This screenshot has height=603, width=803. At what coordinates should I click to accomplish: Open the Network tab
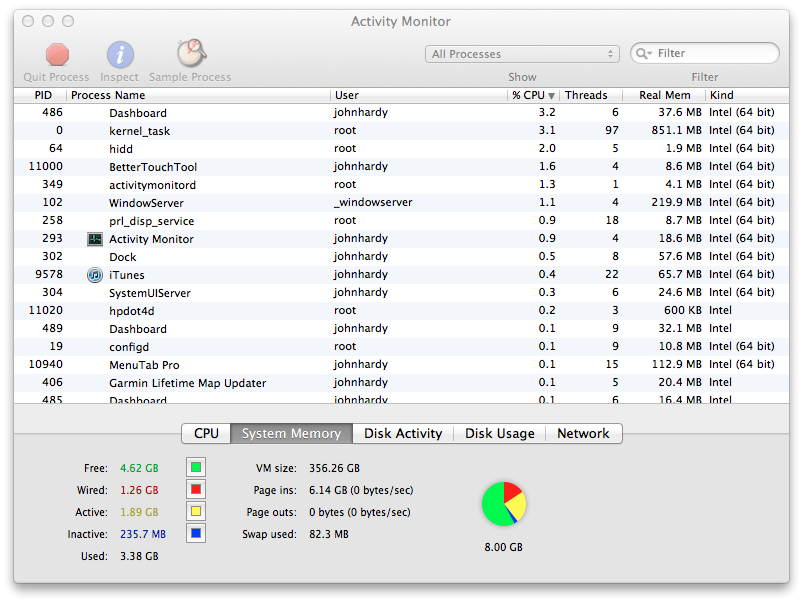583,433
